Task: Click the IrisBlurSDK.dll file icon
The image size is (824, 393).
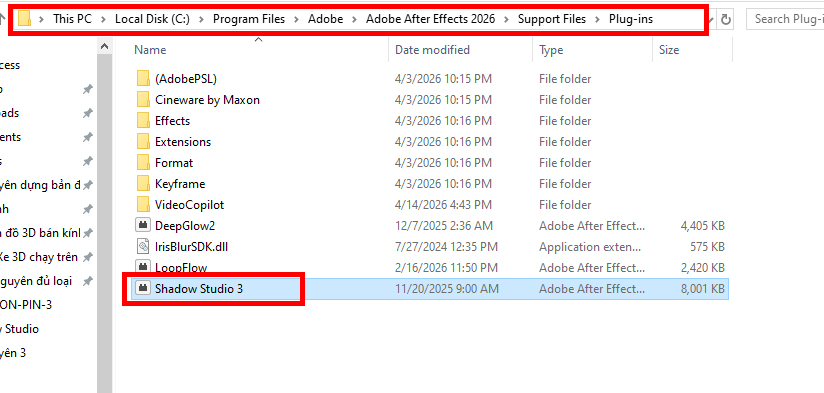Action: 143,246
